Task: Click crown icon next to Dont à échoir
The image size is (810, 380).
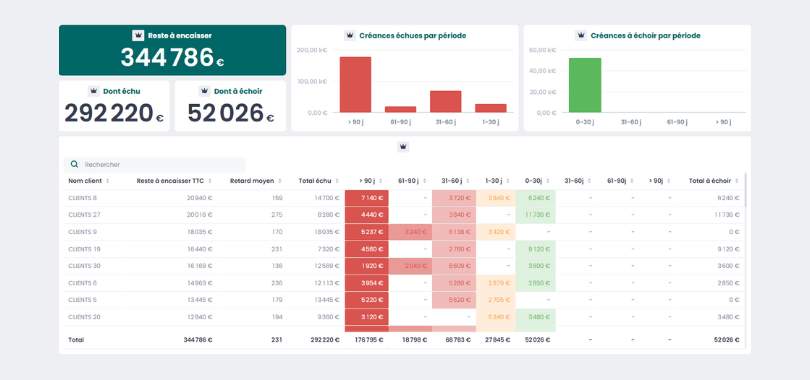Action: pos(205,91)
